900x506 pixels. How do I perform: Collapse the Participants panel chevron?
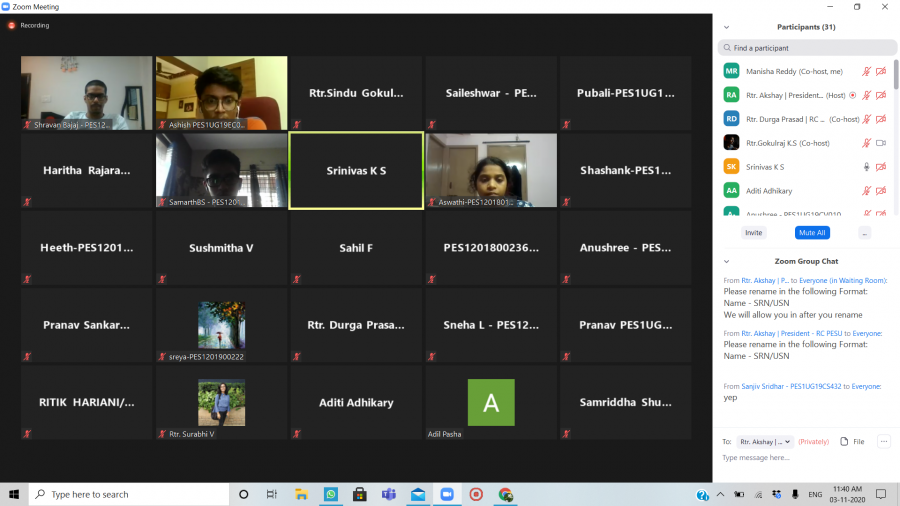(x=726, y=27)
